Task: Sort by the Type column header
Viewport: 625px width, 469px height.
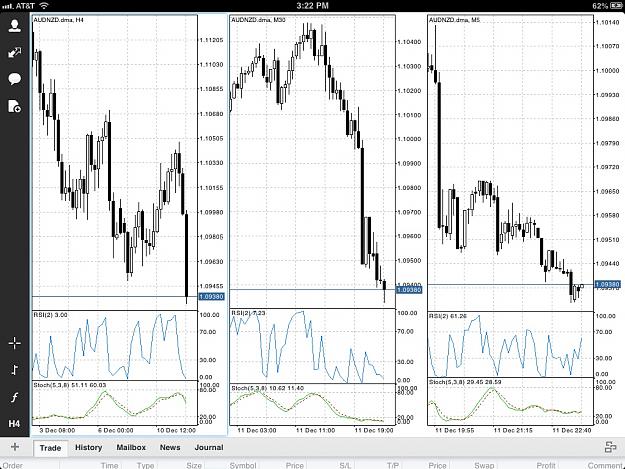Action: [x=145, y=465]
